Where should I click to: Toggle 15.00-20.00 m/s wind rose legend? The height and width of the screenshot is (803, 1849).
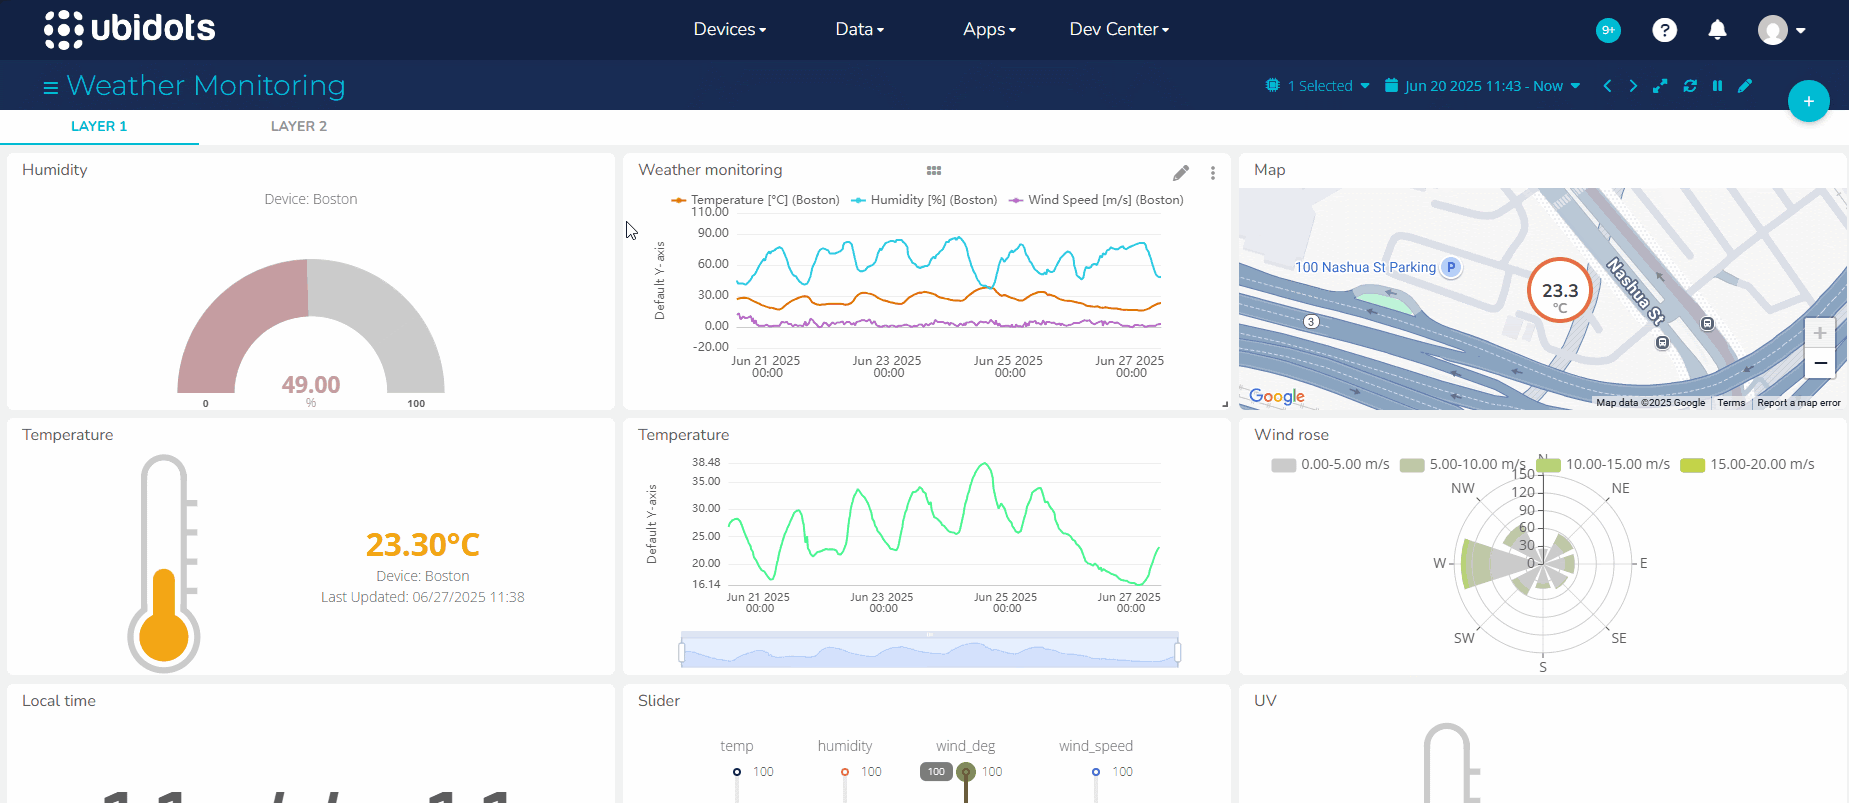[1747, 464]
